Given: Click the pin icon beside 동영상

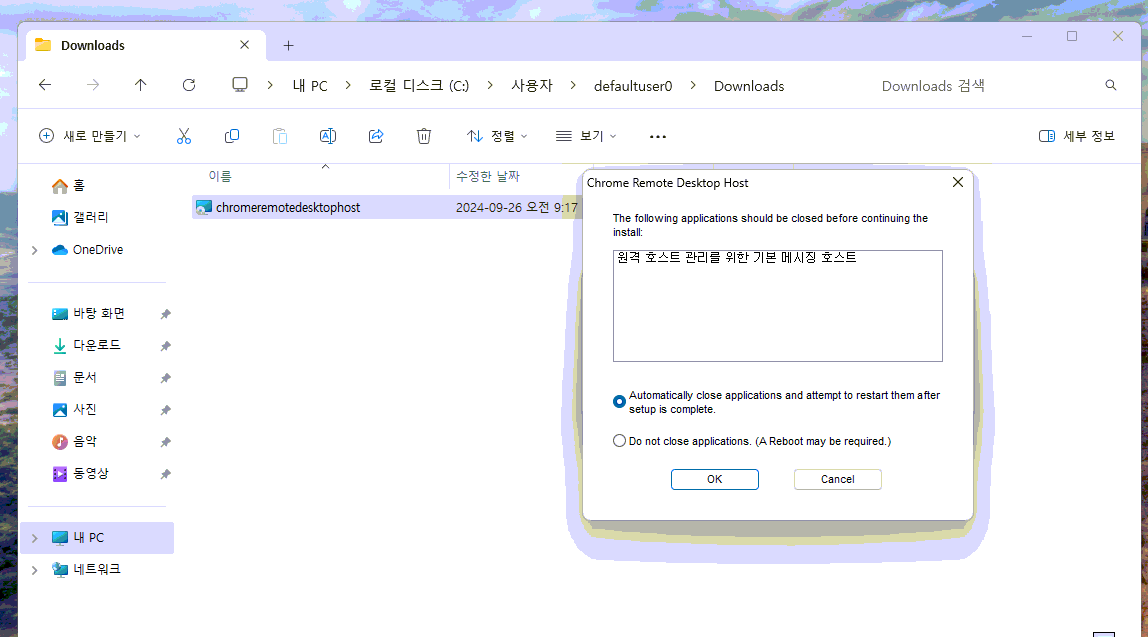Looking at the screenshot, I should [x=165, y=474].
